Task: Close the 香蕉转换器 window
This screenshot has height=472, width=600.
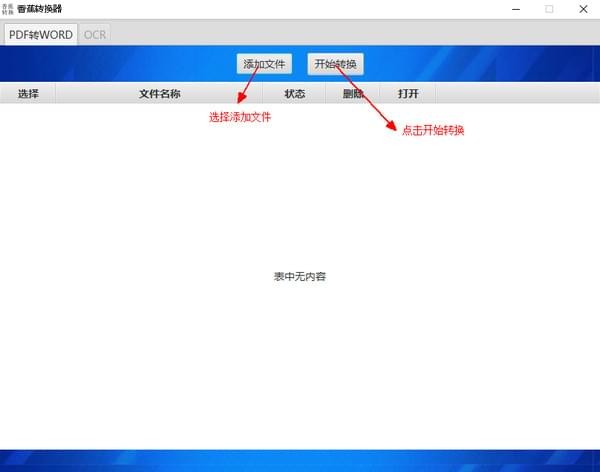Action: pos(583,9)
